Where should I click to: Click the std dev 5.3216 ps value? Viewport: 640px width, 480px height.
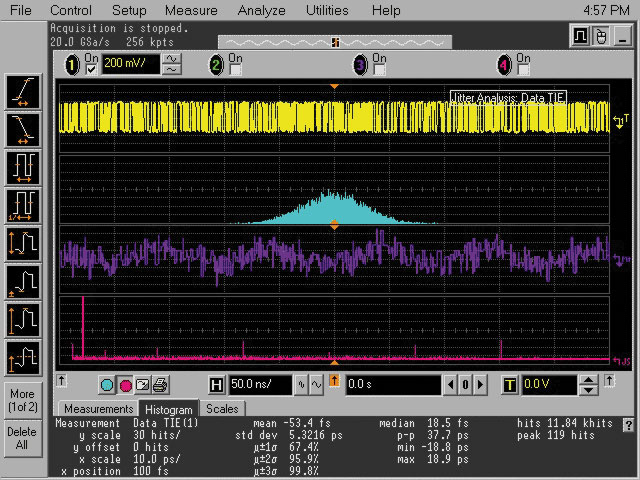316,435
